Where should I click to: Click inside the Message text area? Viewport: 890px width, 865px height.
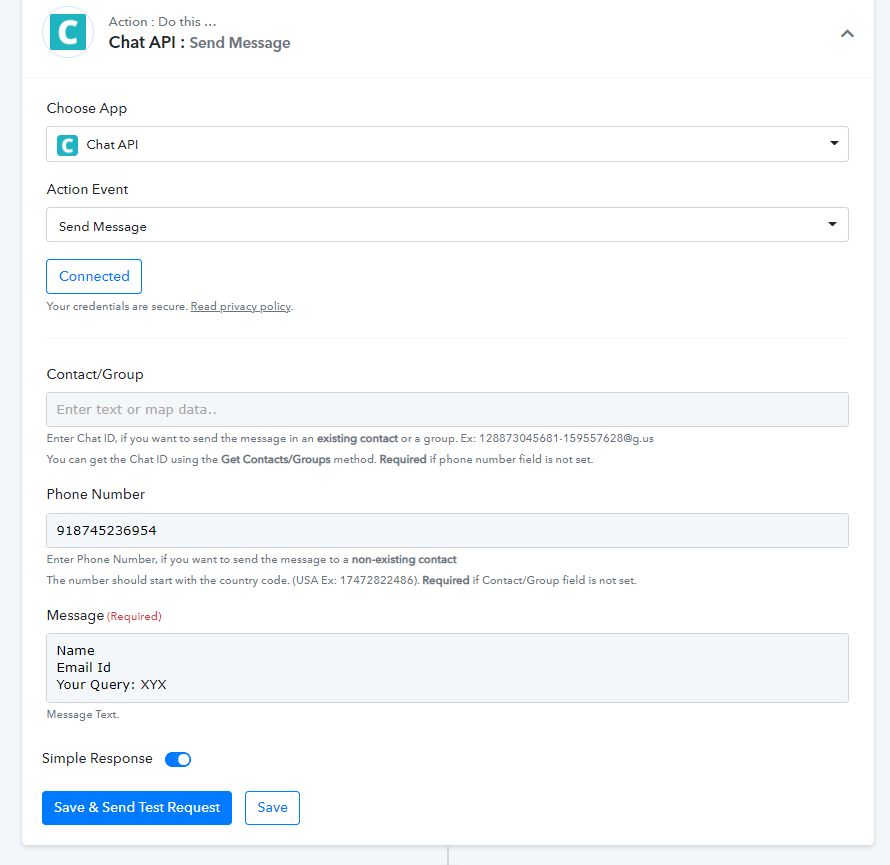coord(447,668)
